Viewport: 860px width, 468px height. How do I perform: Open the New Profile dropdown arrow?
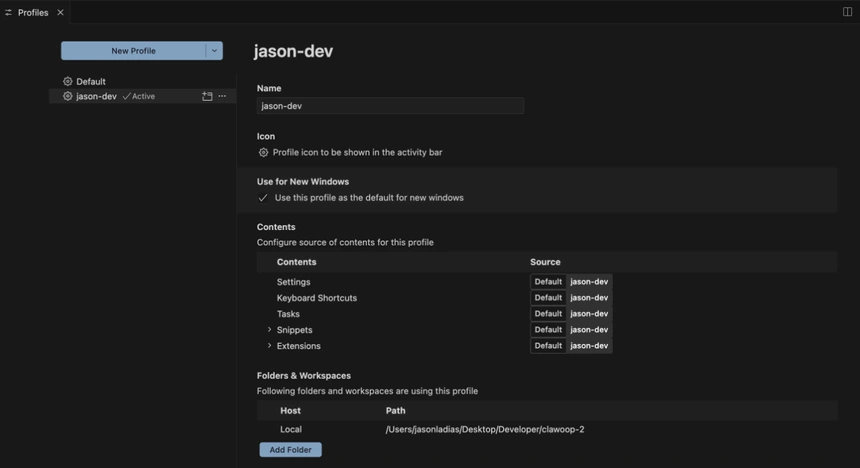click(214, 51)
